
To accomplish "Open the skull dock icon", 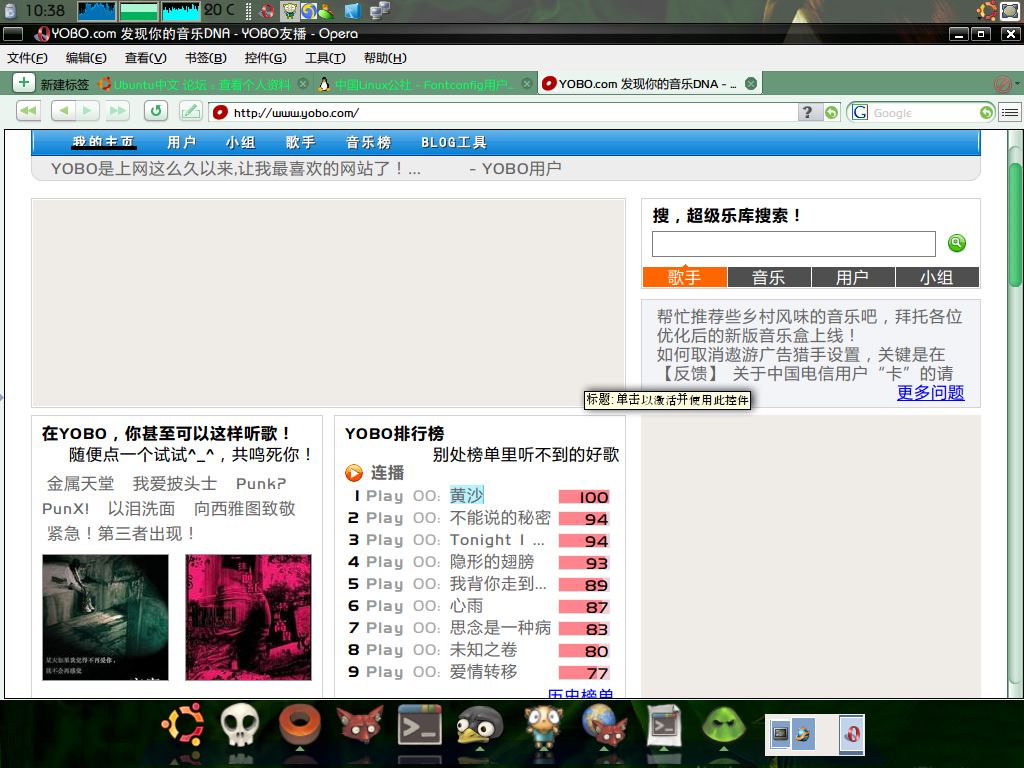I will tap(240, 725).
